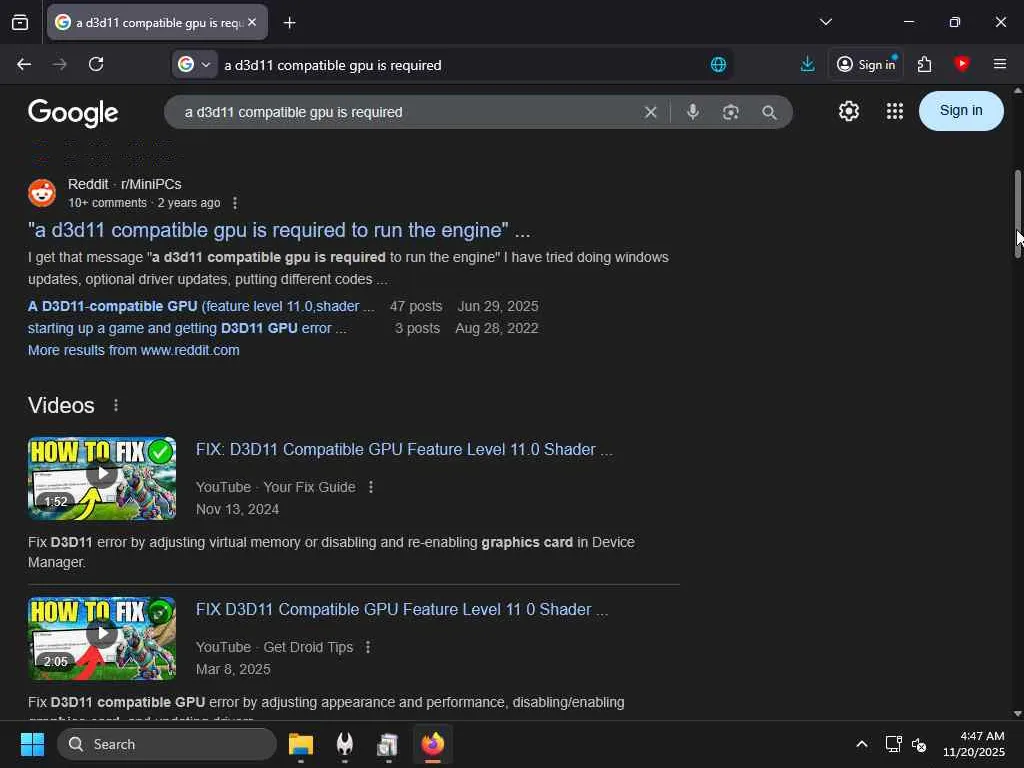This screenshot has width=1024, height=768.
Task: Open File Explorer from the taskbar
Action: (301, 744)
